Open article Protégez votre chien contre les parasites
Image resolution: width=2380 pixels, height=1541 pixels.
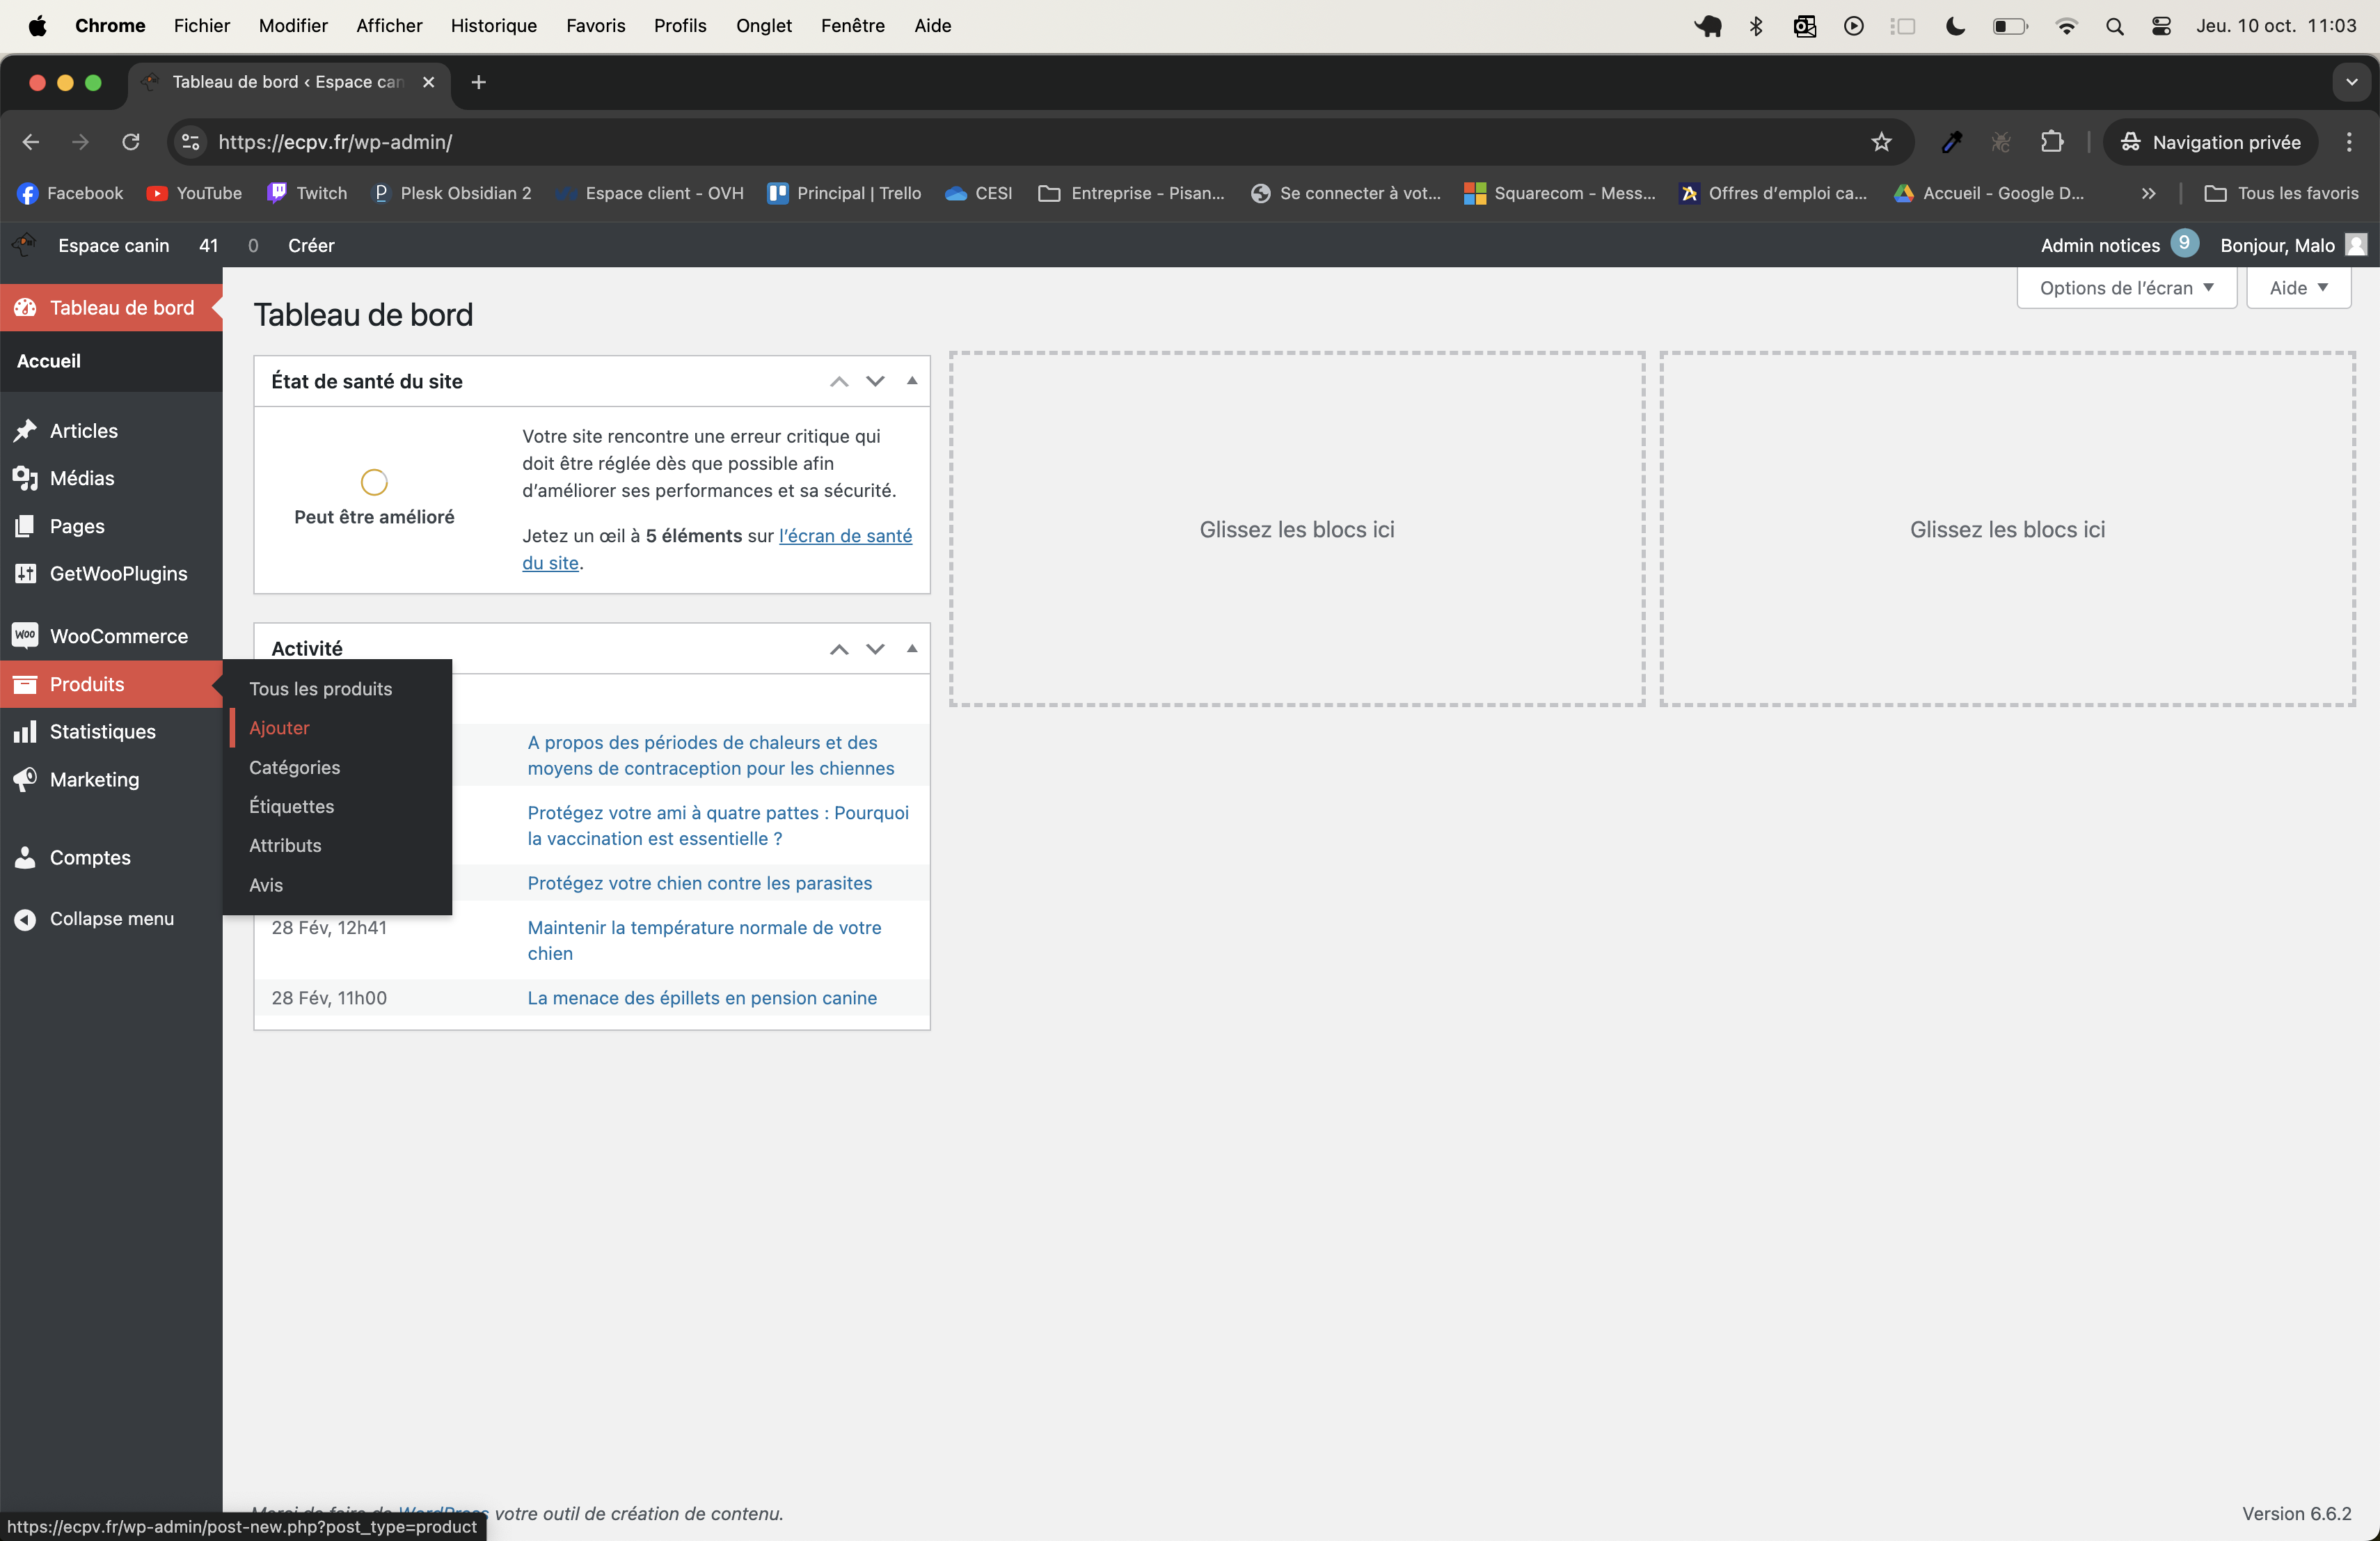tap(699, 883)
